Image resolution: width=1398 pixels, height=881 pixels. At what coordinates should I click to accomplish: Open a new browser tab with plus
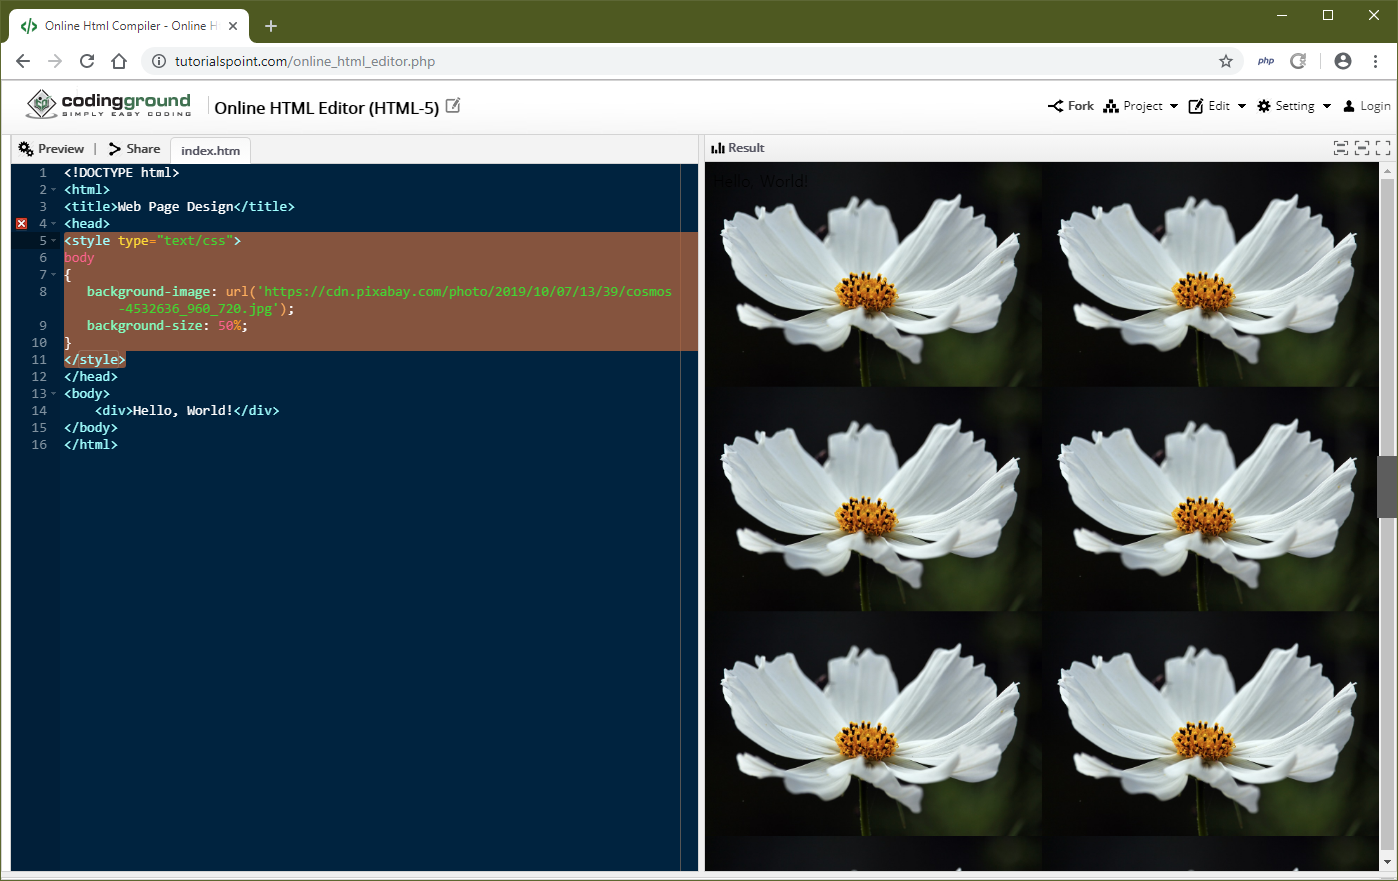click(x=271, y=26)
